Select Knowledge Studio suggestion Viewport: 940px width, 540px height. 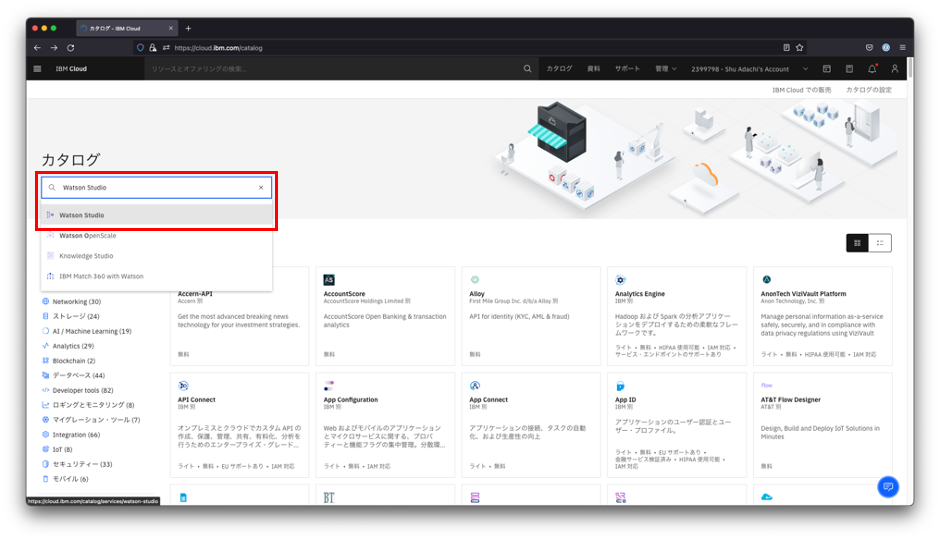pyautogui.click(x=156, y=256)
